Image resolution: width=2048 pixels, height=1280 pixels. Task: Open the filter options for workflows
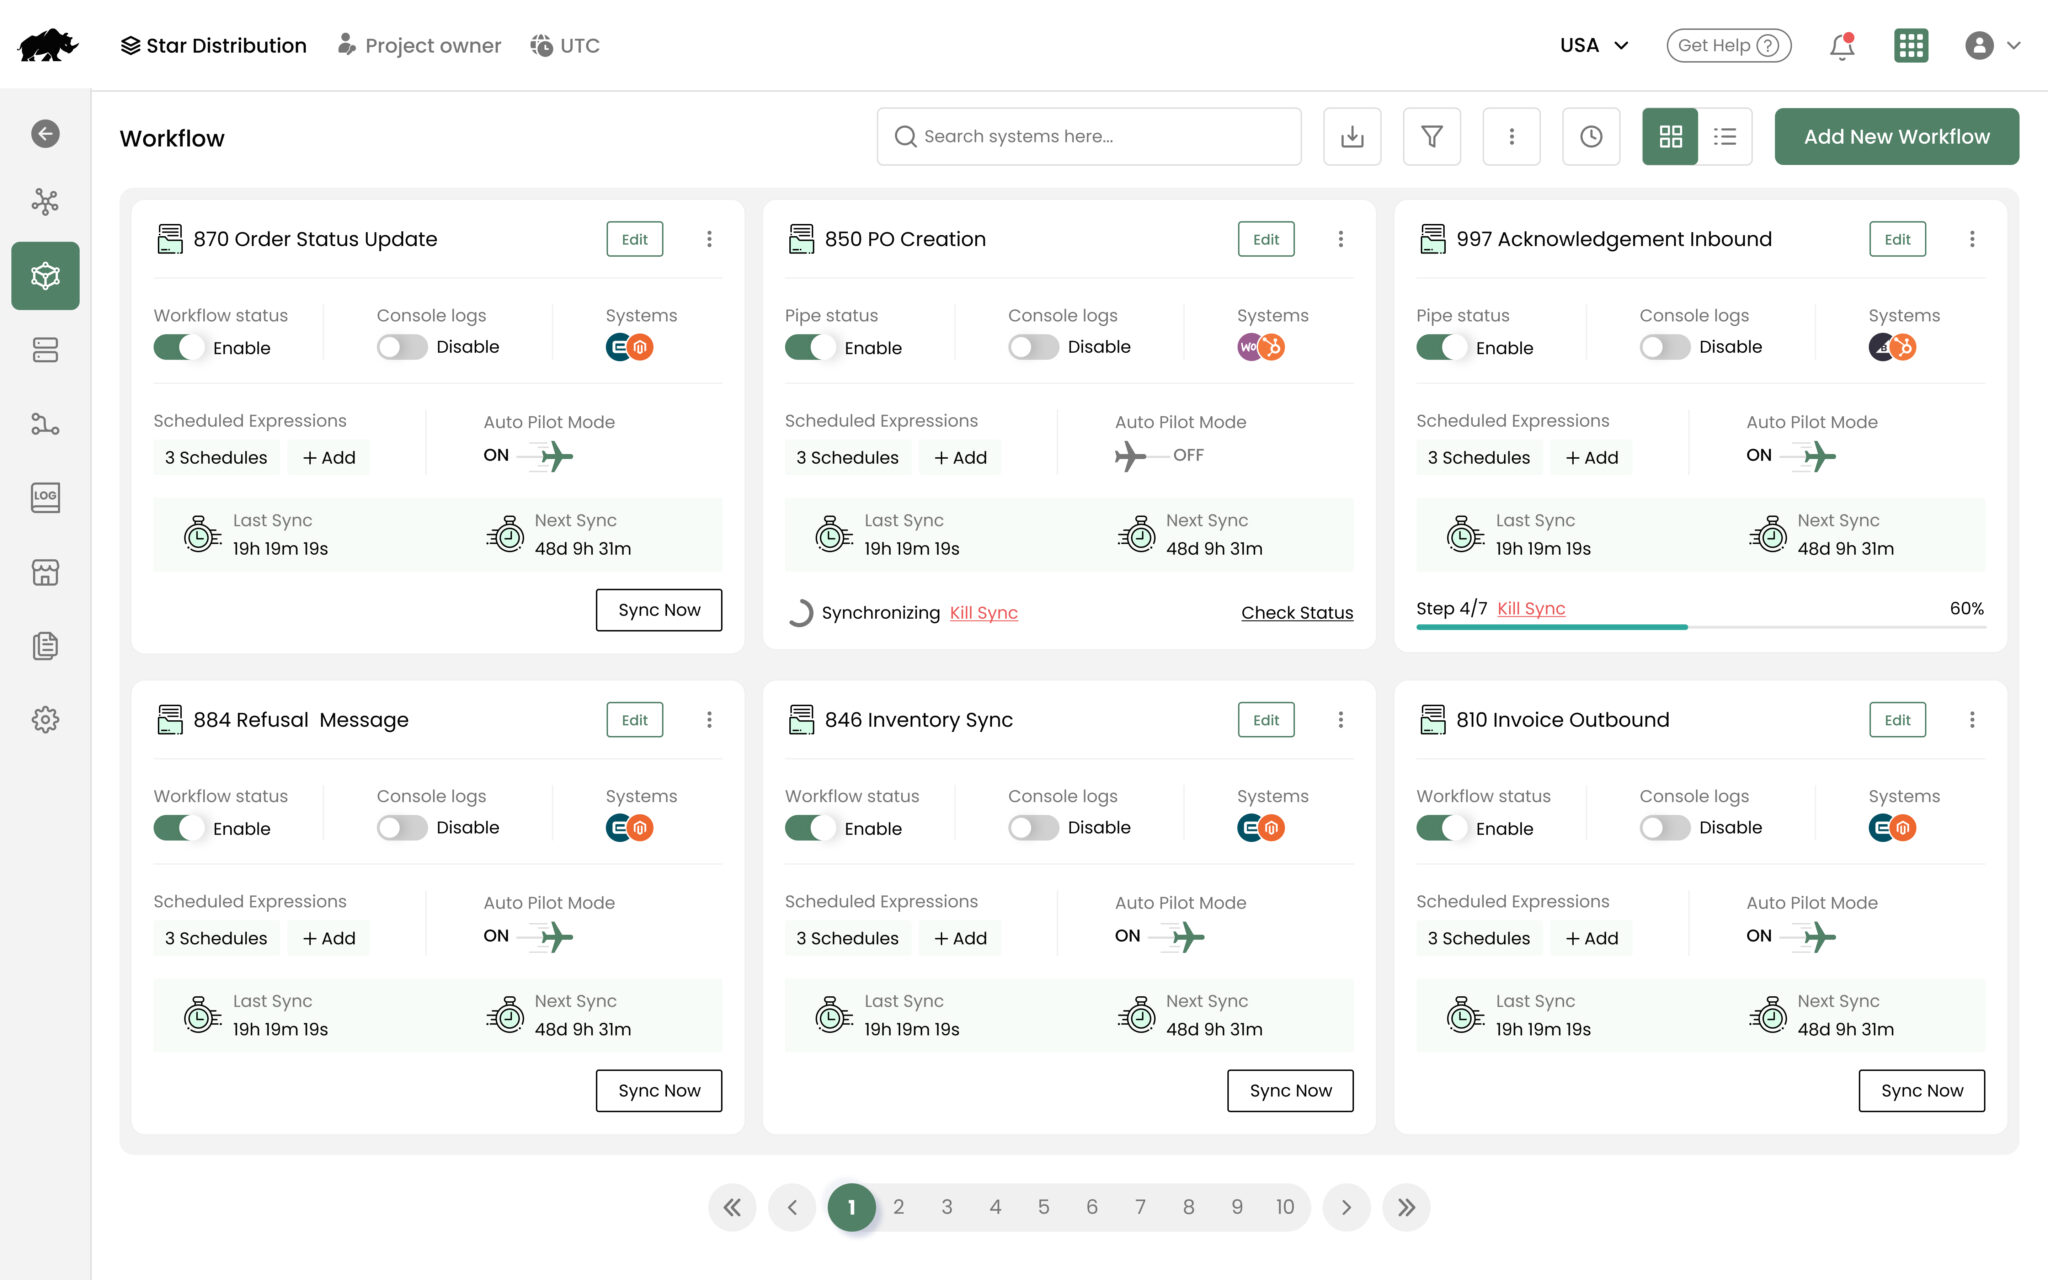[x=1432, y=136]
